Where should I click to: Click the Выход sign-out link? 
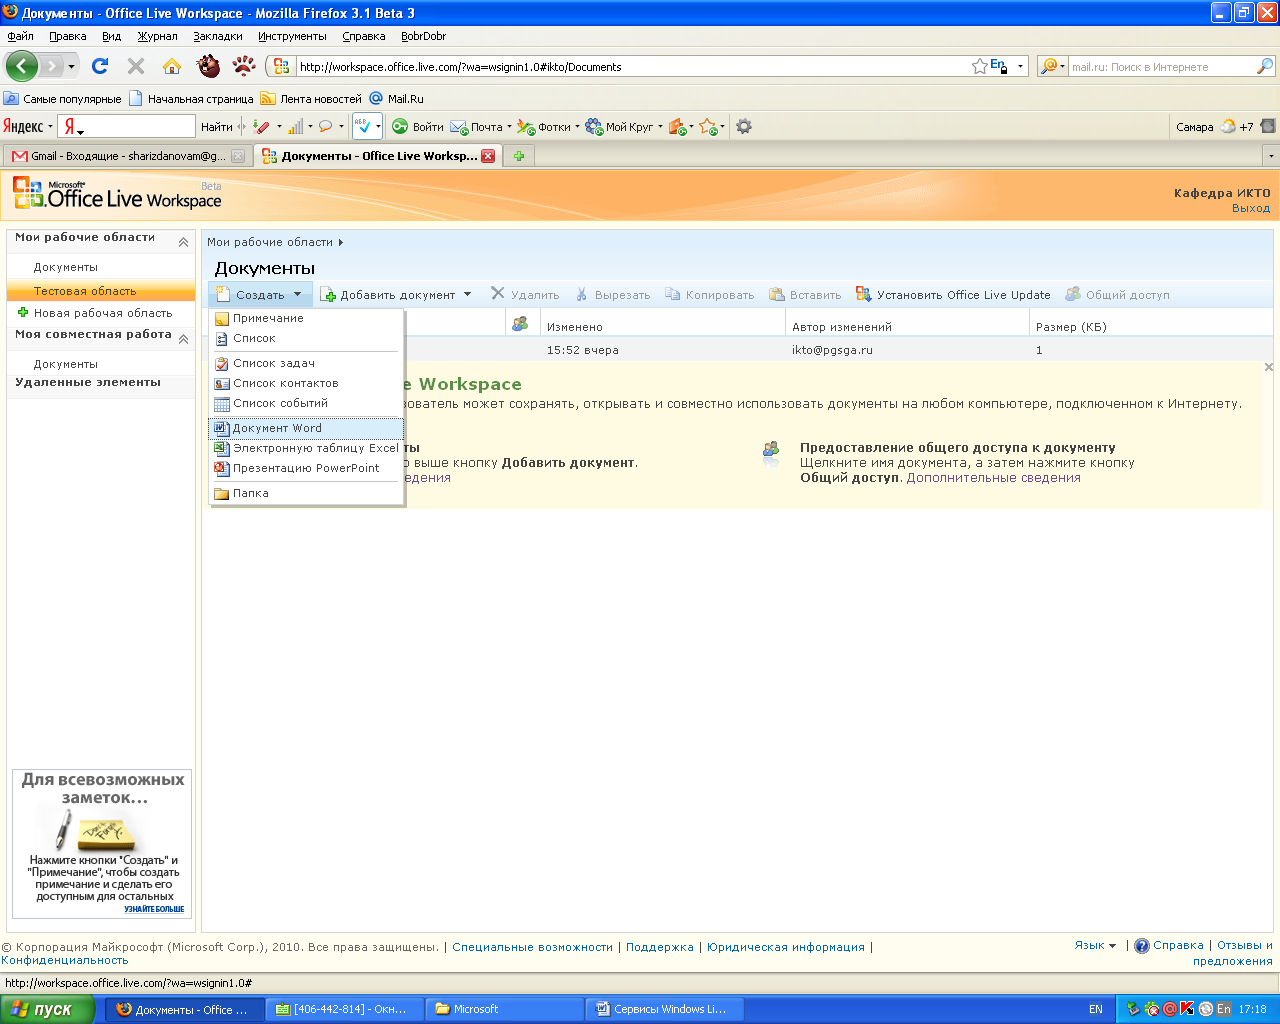(x=1251, y=209)
